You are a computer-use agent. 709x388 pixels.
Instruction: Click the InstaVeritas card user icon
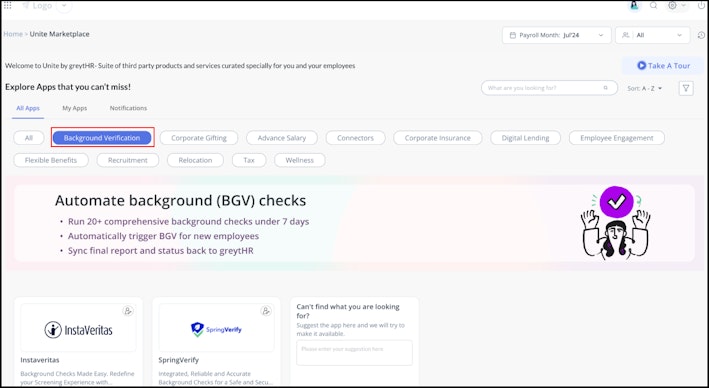[128, 311]
